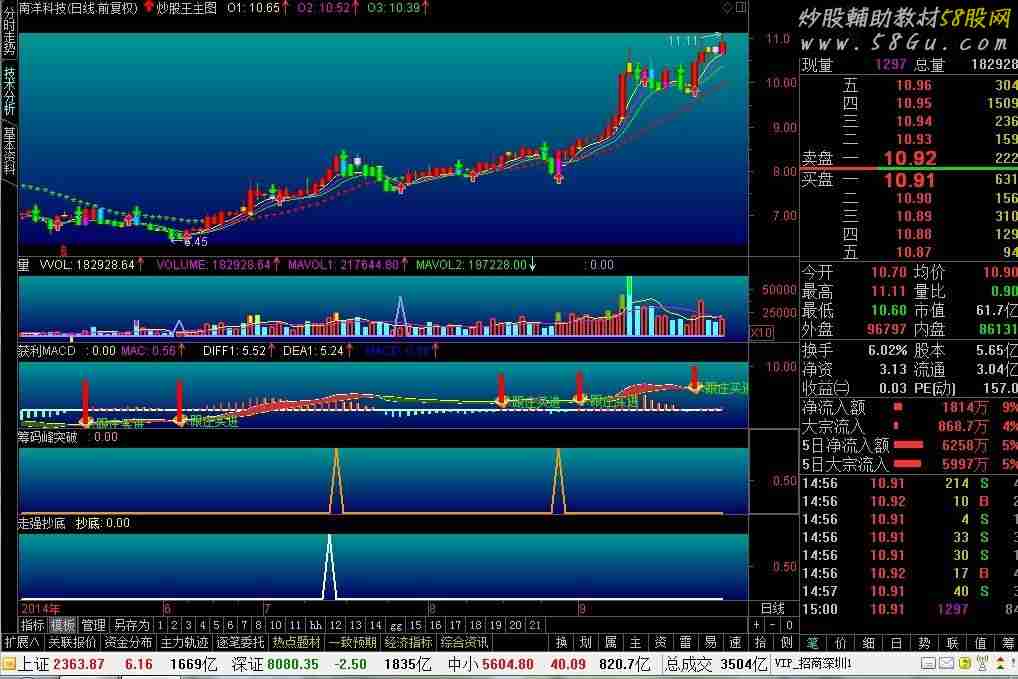This screenshot has height=679, width=1018.
Task: Switch to the 资金分布 tab
Action: click(128, 642)
